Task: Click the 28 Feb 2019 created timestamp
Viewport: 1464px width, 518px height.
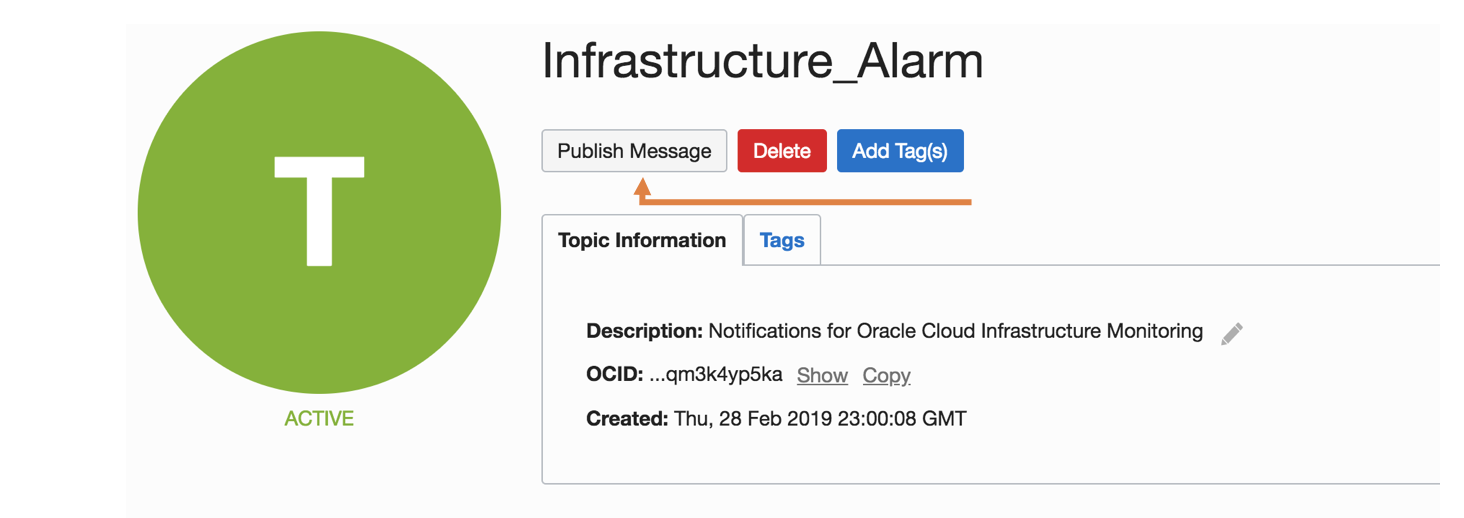Action: [x=820, y=419]
